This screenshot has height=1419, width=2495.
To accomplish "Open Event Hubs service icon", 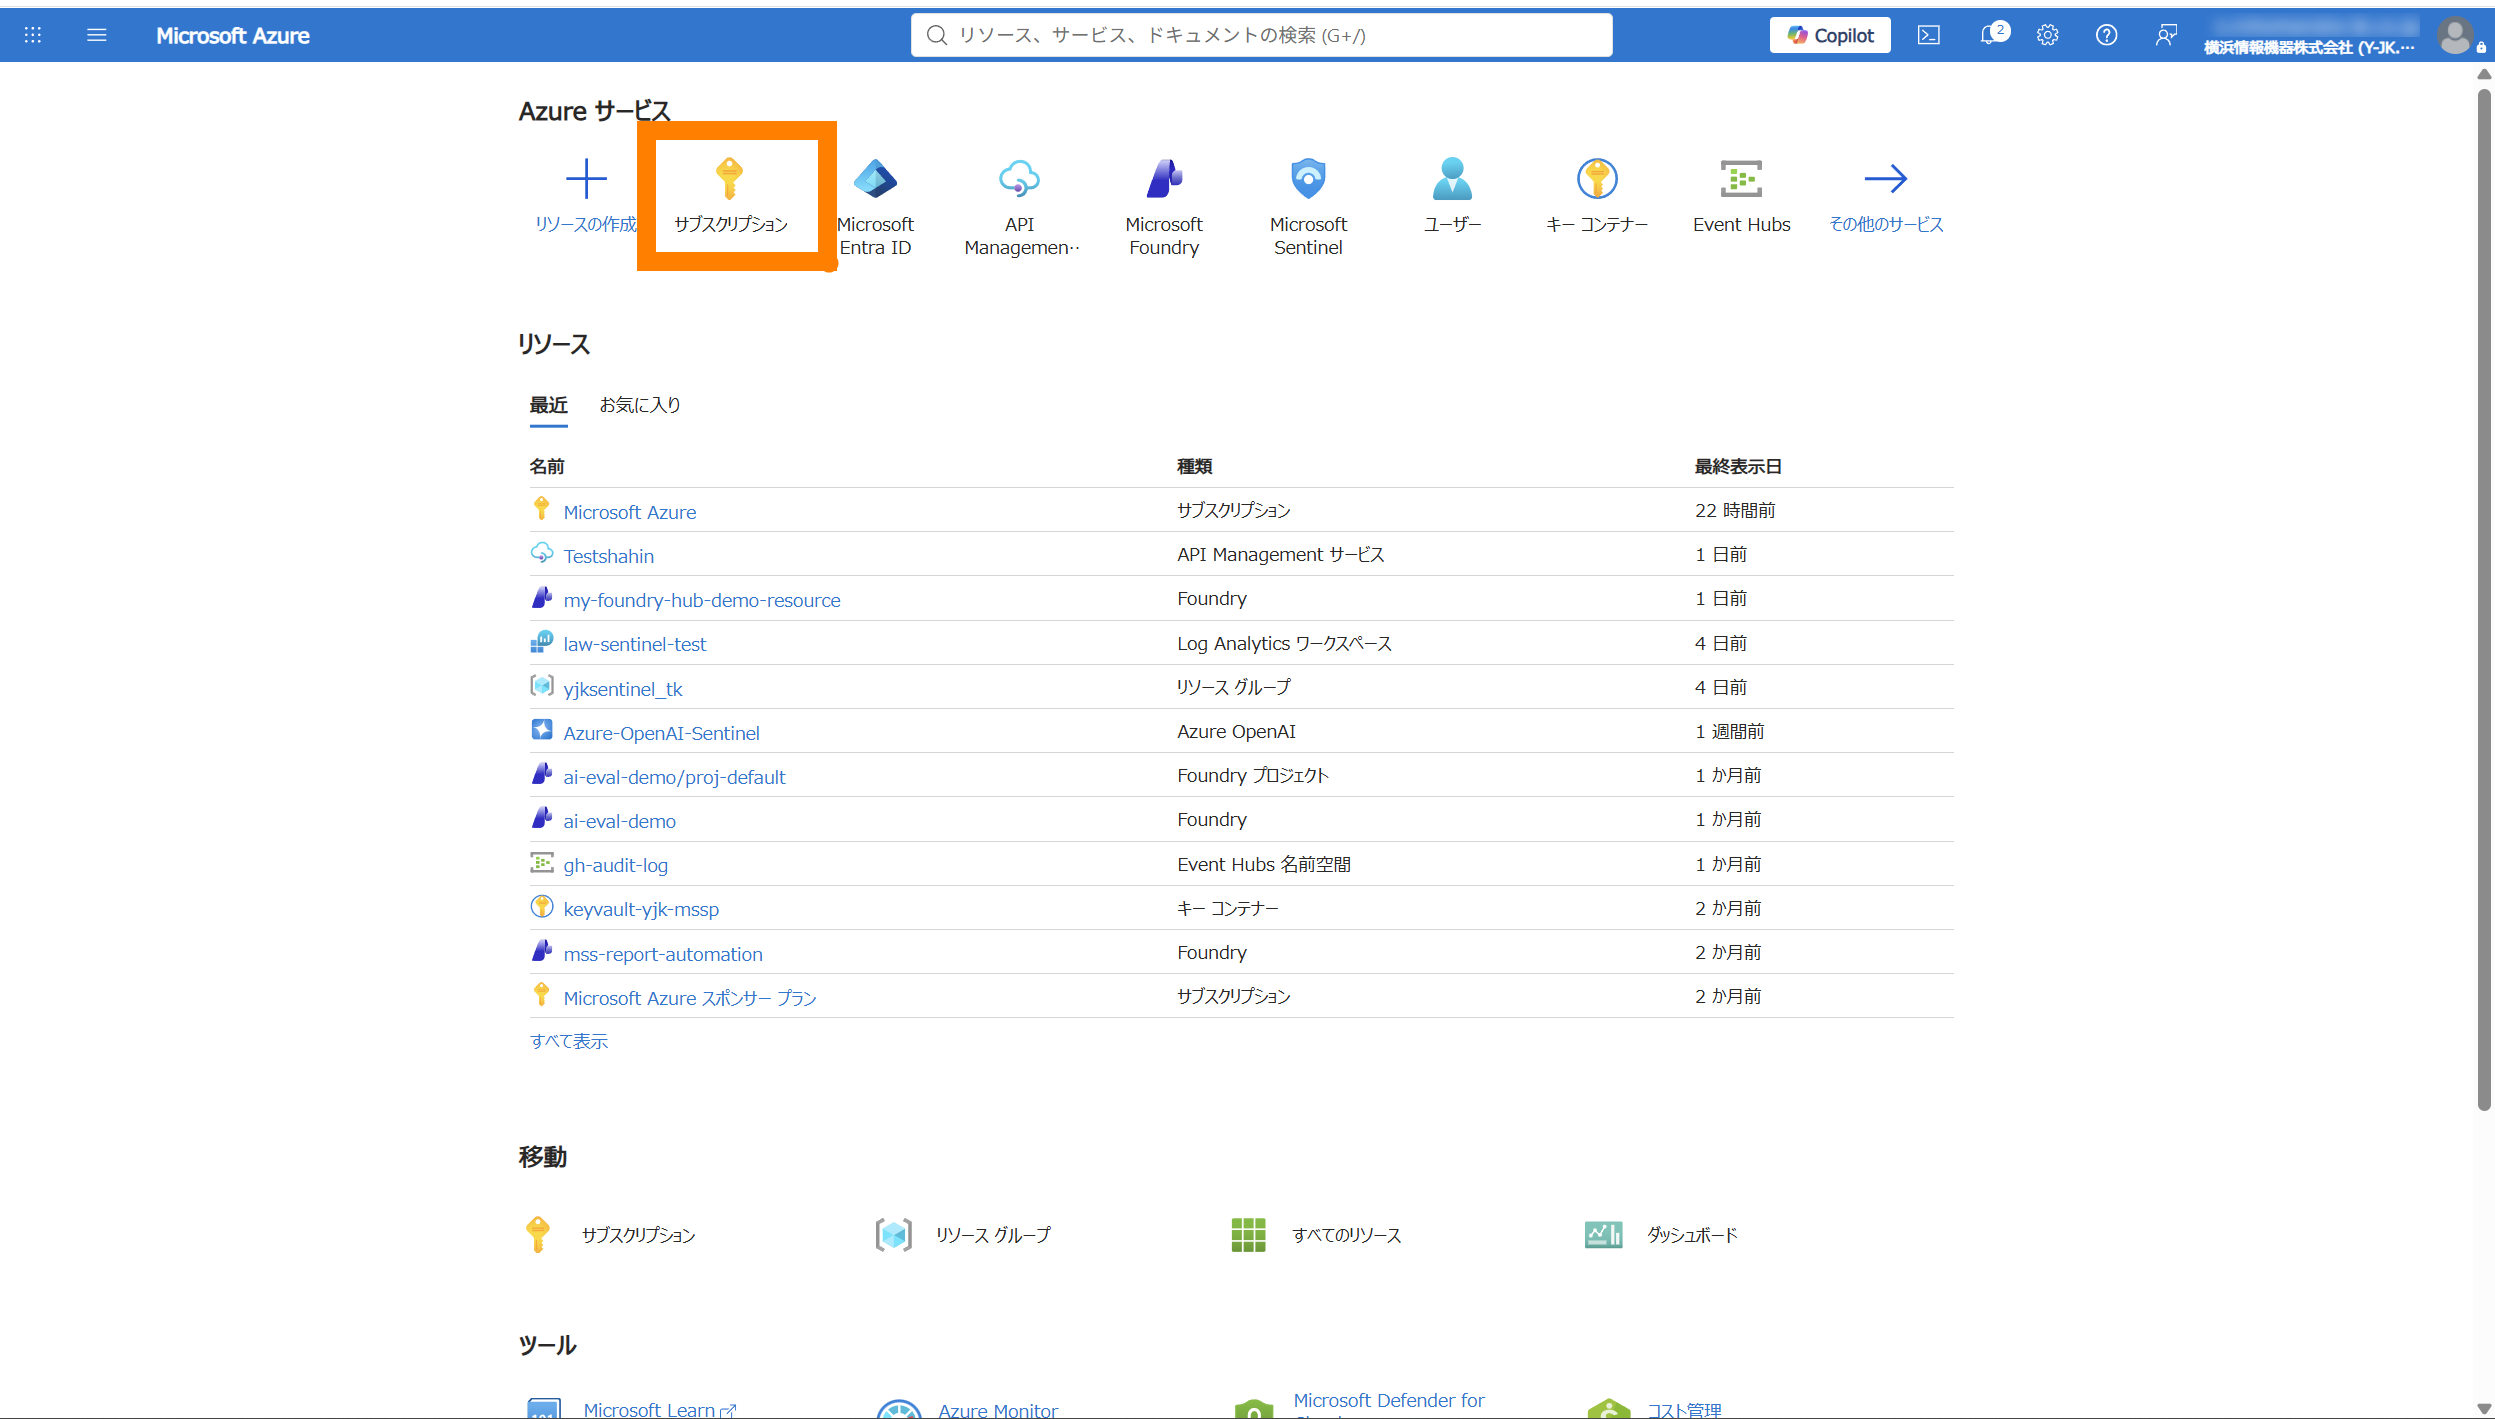I will [1741, 179].
